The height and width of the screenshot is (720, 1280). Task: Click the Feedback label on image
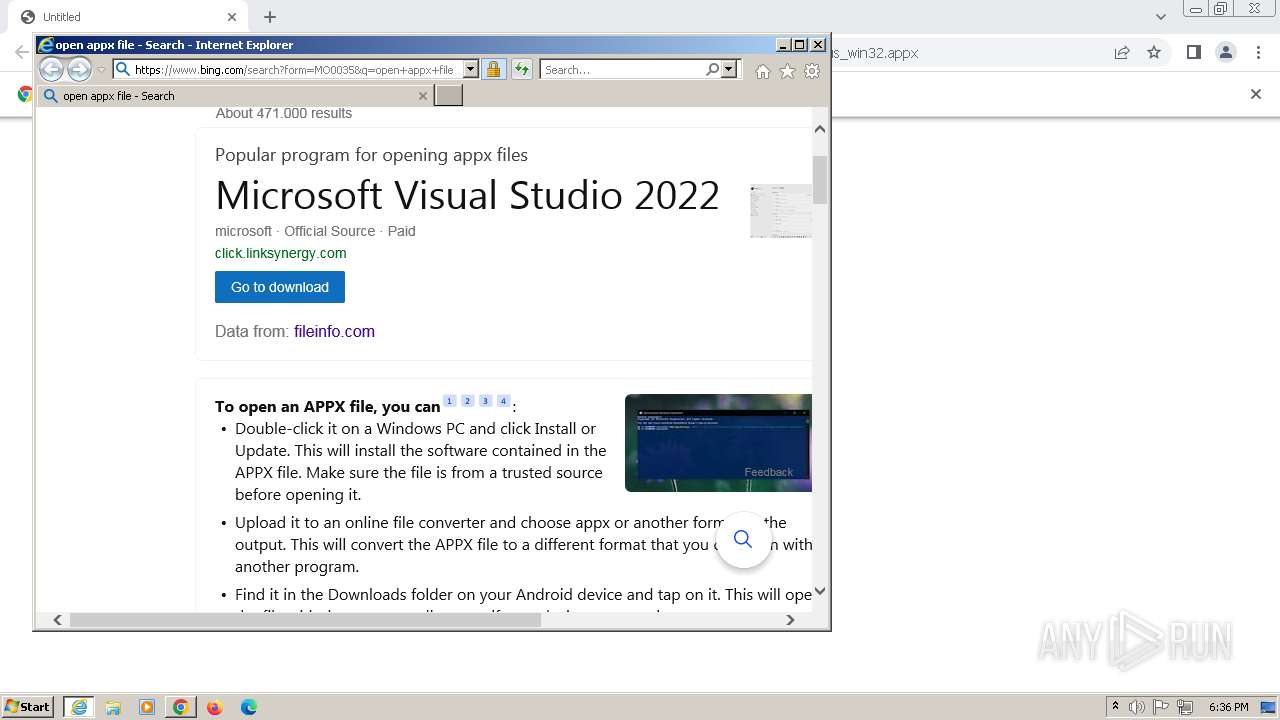pos(768,472)
